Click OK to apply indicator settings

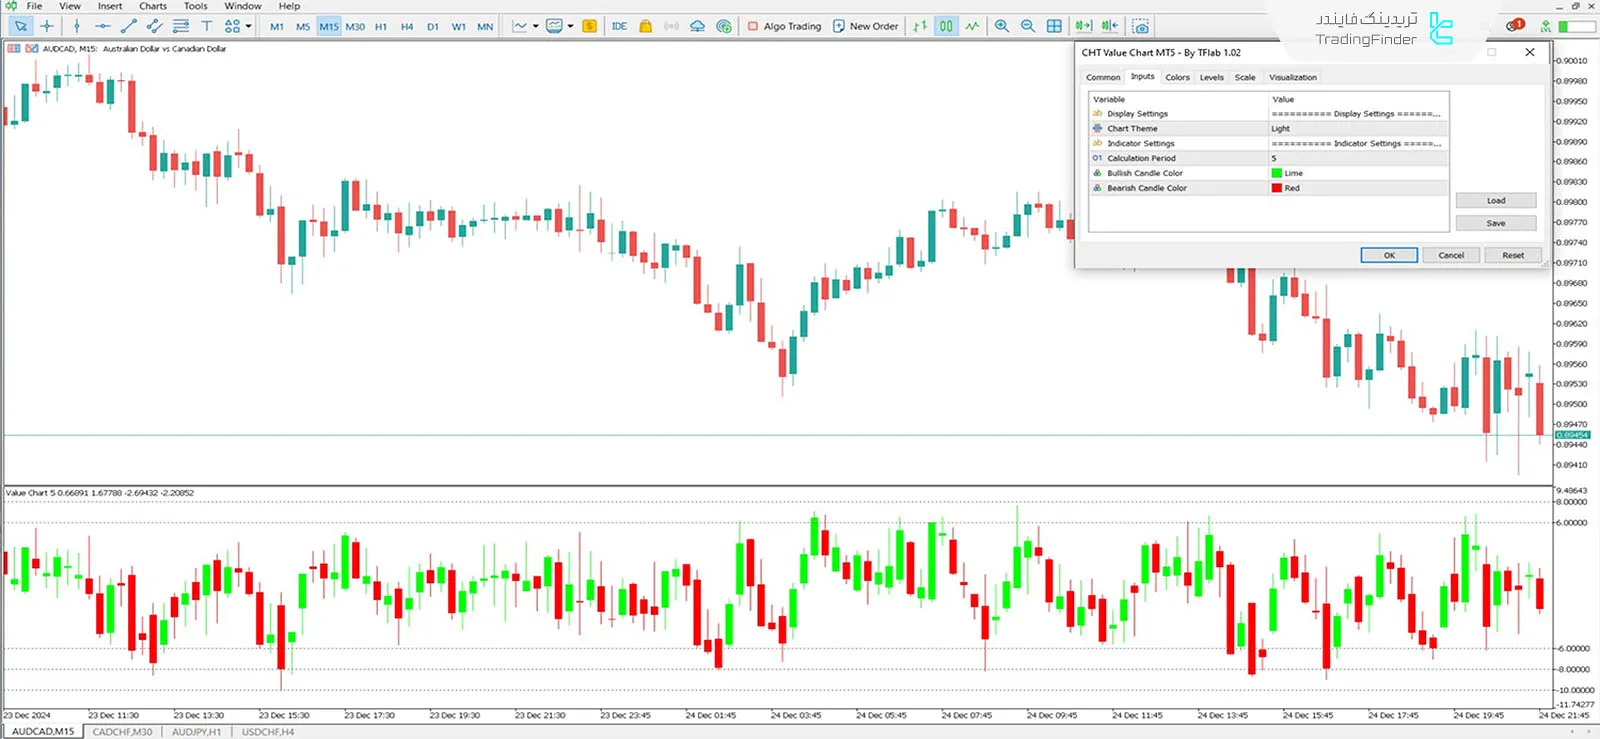coord(1388,255)
